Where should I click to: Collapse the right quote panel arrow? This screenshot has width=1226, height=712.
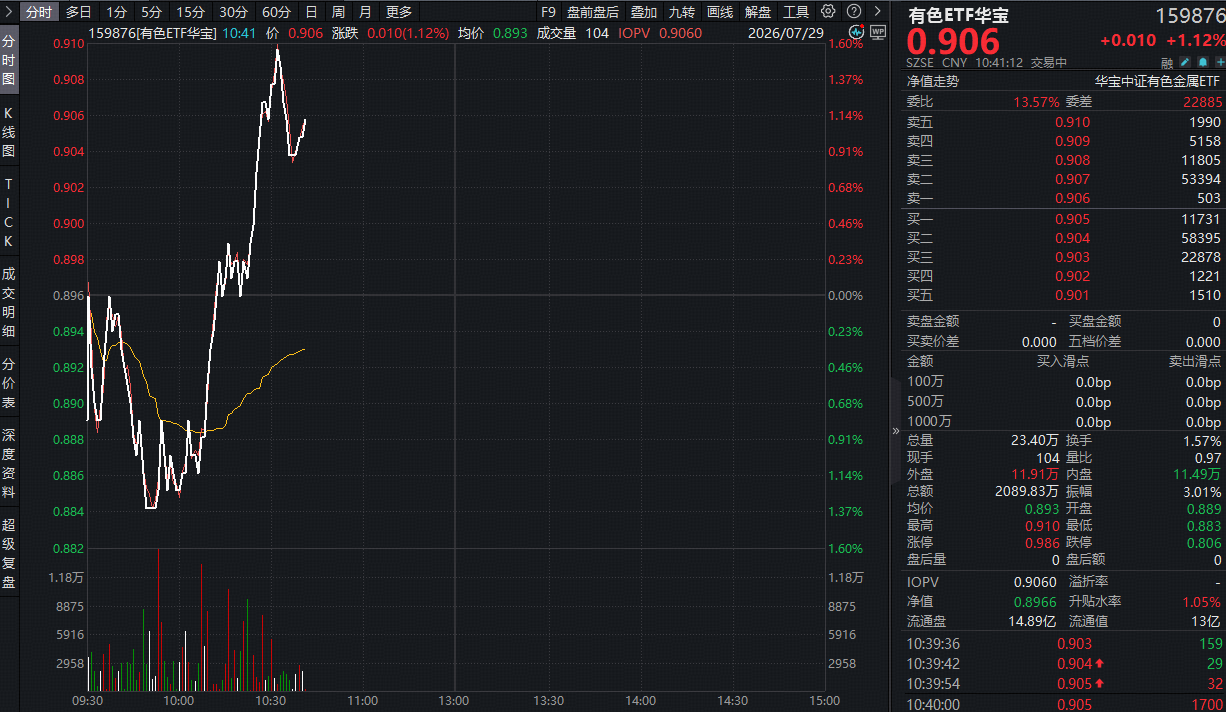(x=895, y=431)
